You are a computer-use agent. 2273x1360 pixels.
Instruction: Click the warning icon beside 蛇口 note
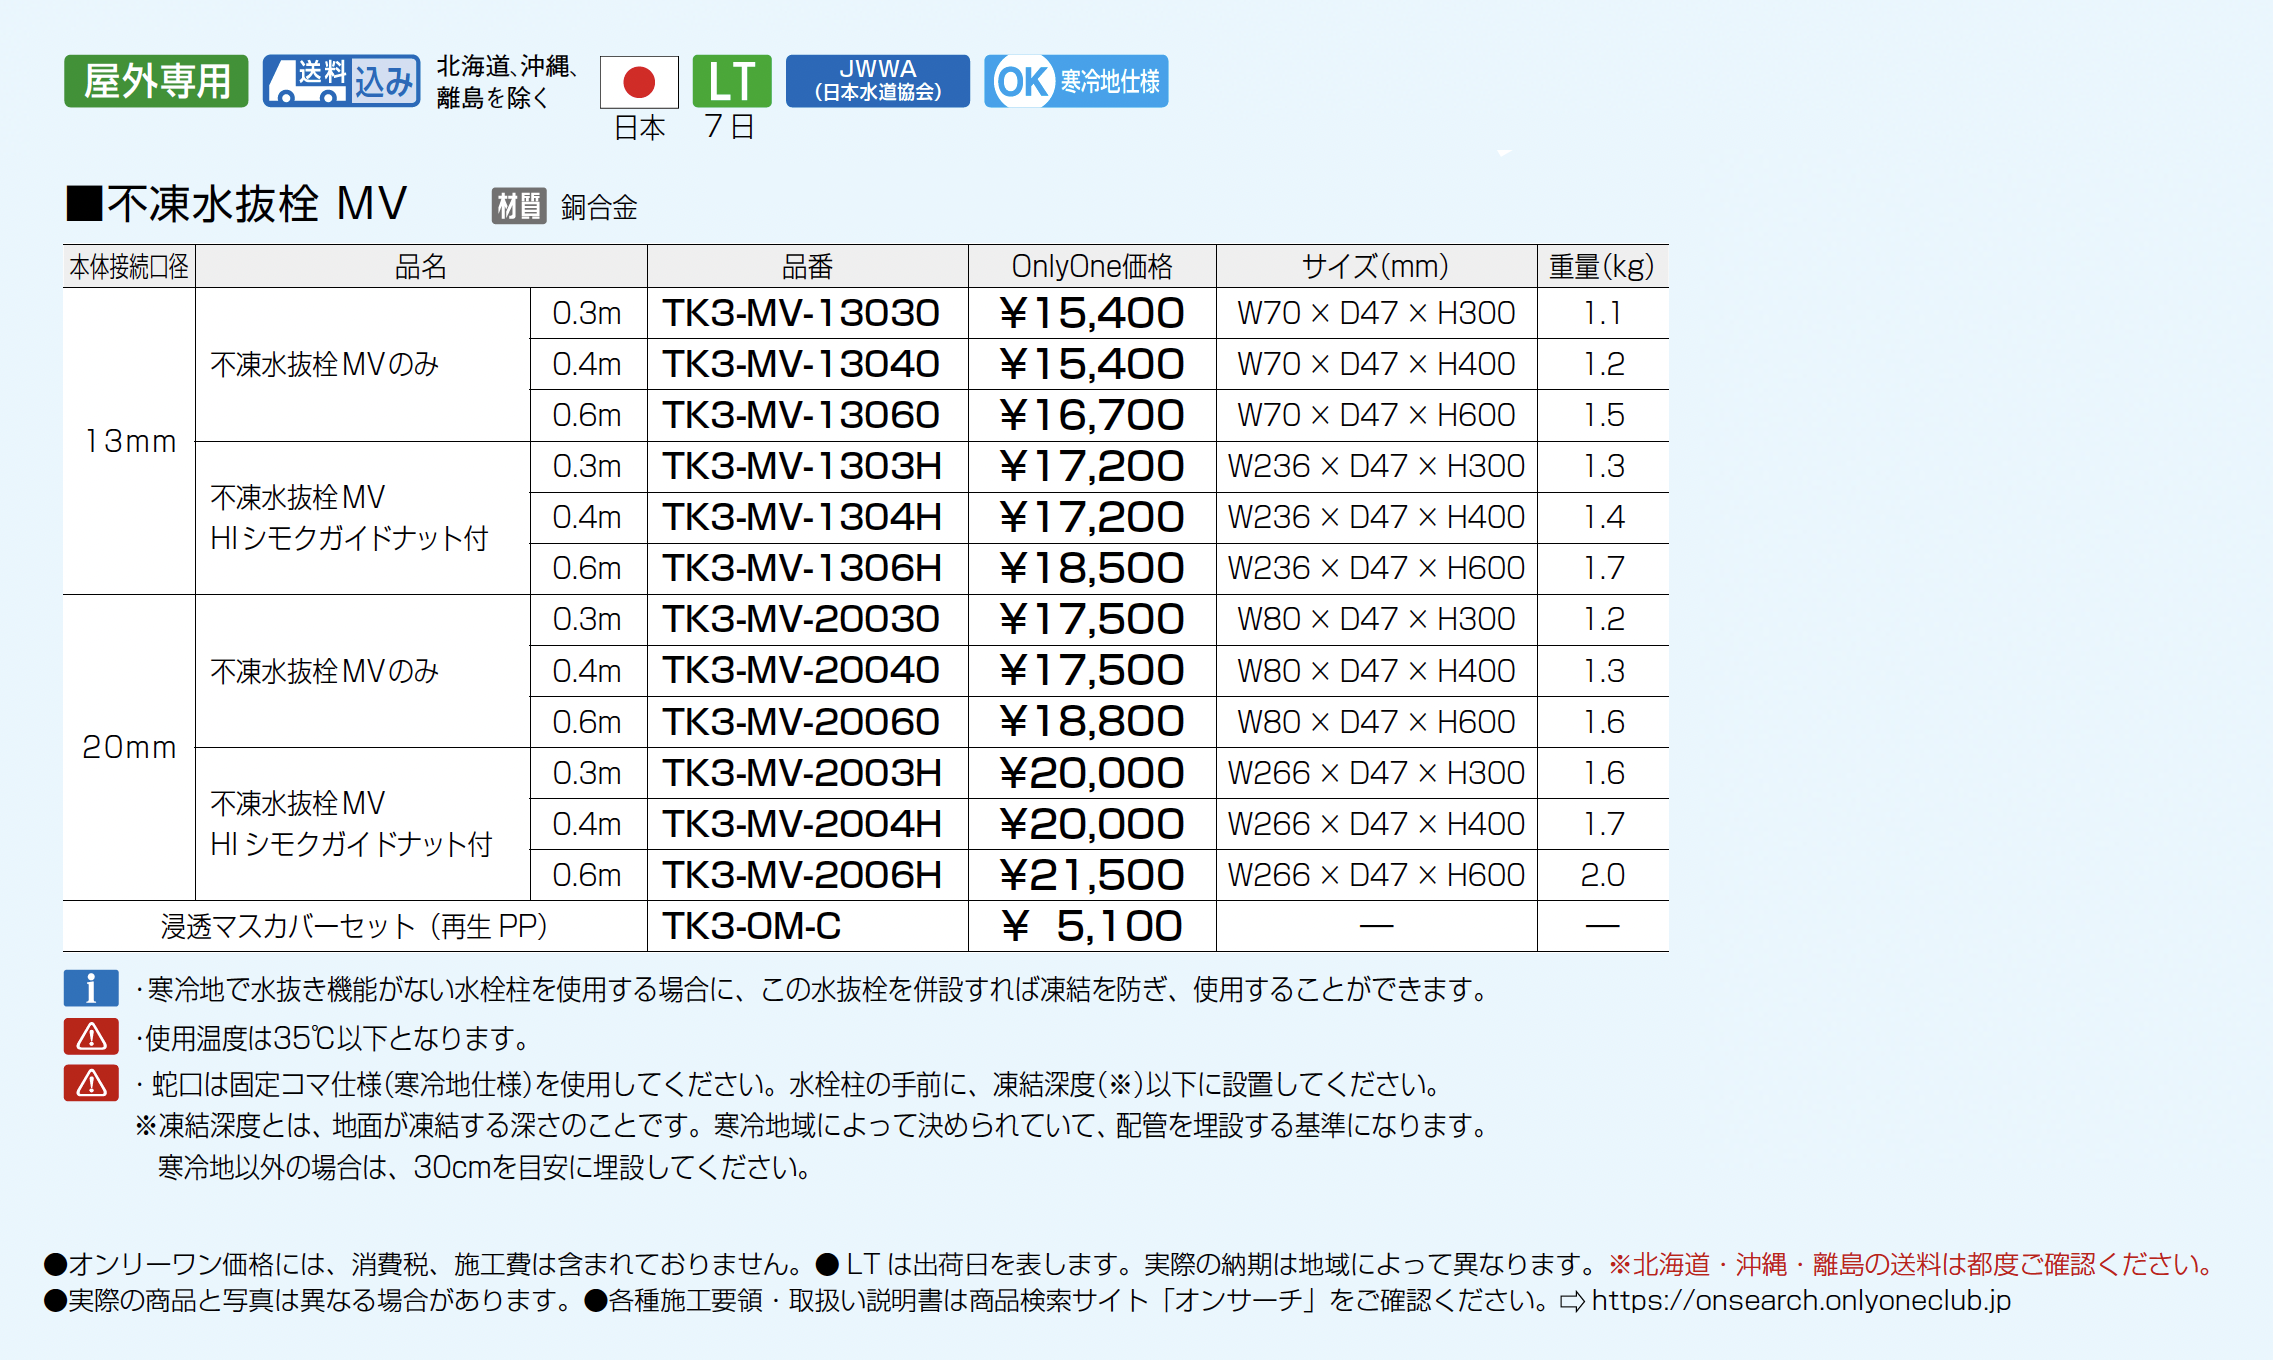pos(91,1083)
